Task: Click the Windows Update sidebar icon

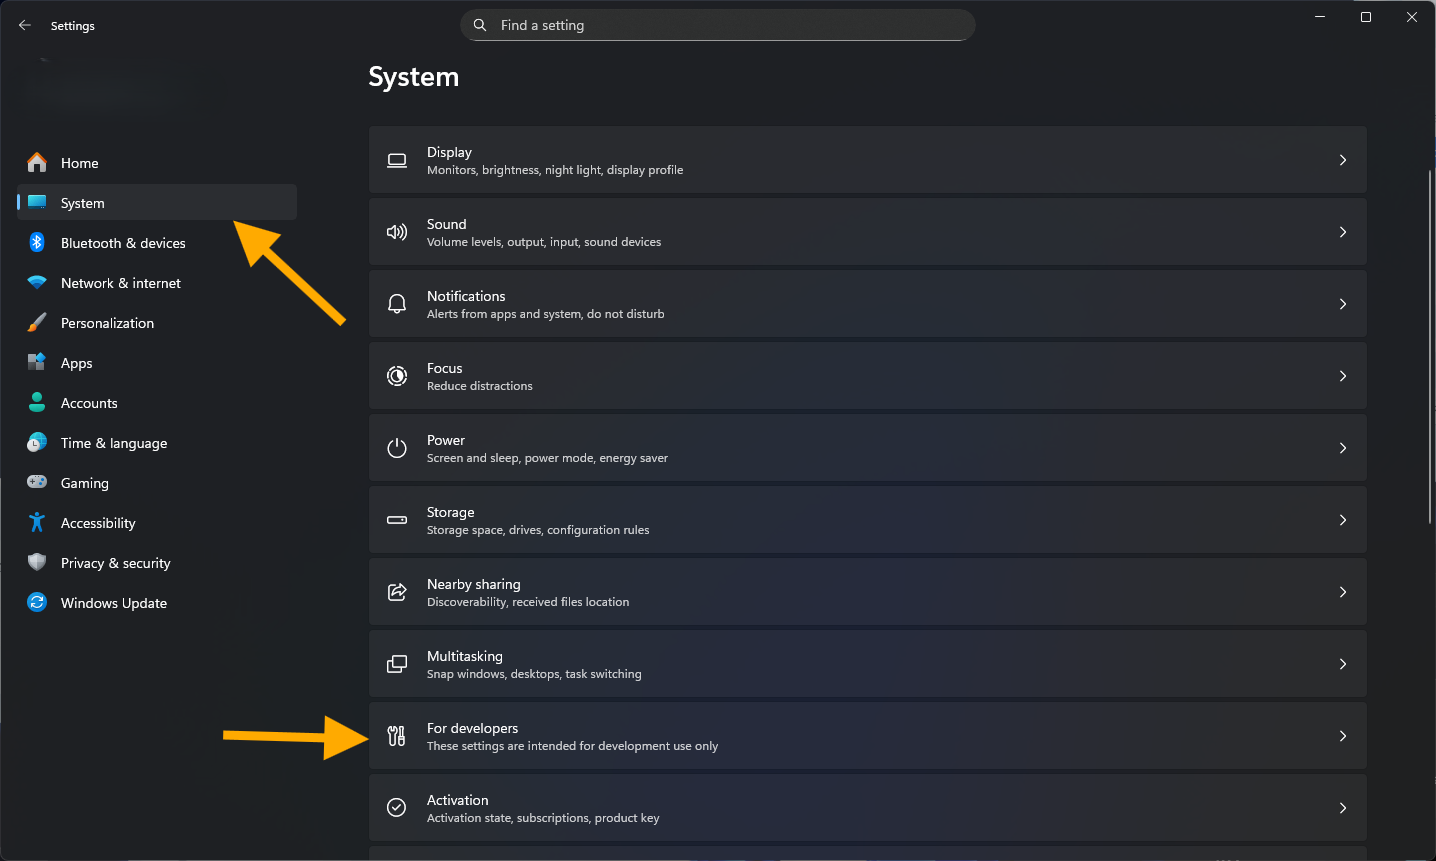Action: click(37, 602)
